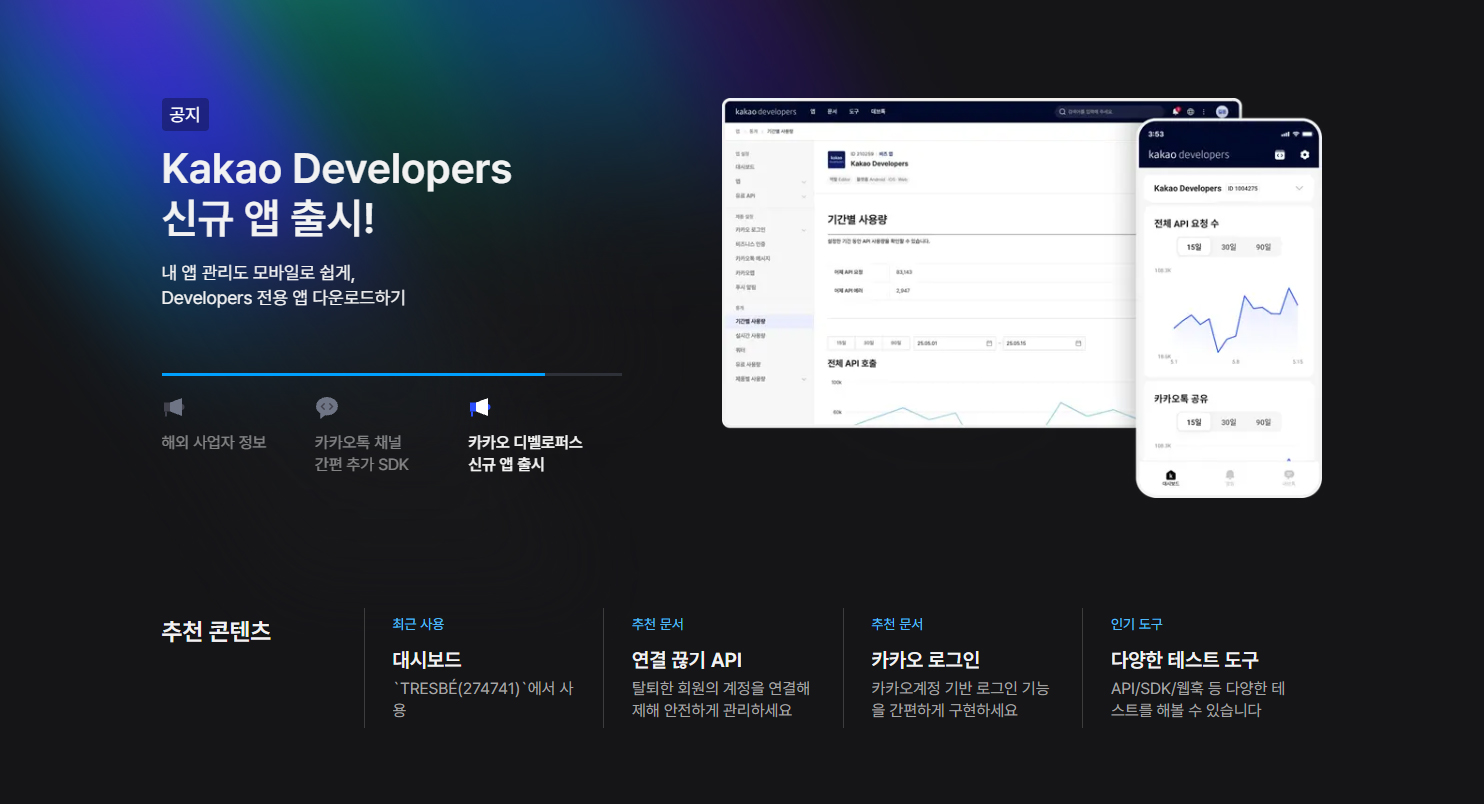Select 30일 under 전체 API 요청 수

click(1229, 247)
